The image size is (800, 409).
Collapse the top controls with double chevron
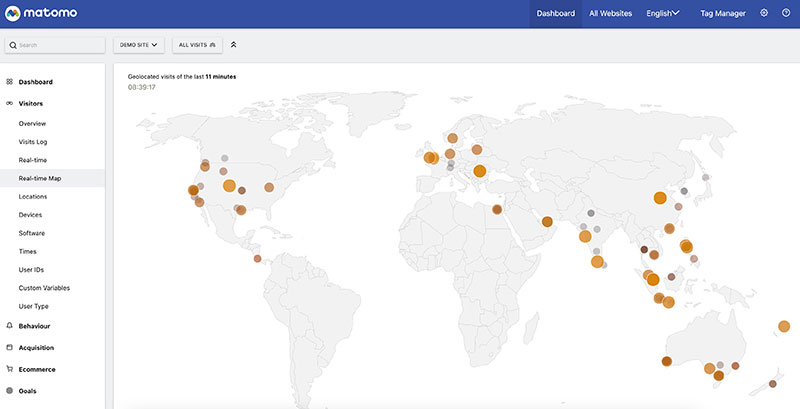tap(233, 45)
